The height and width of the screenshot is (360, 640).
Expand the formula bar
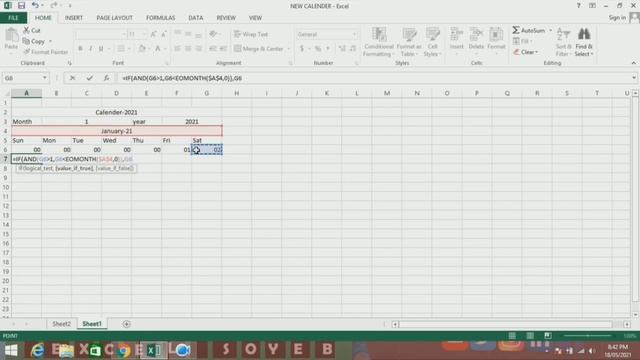click(x=634, y=78)
